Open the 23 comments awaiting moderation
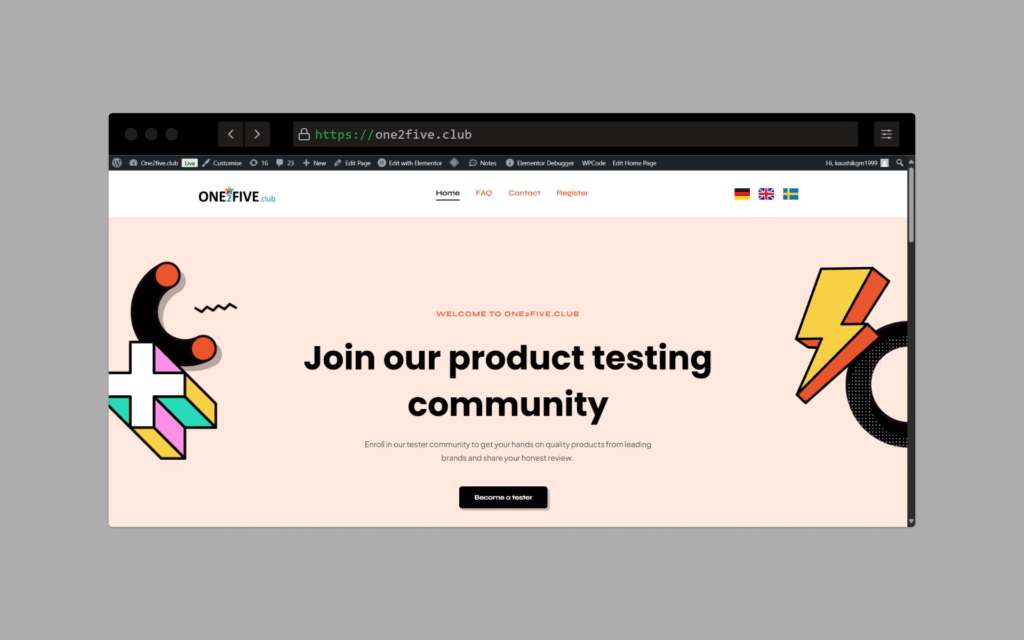 click(x=285, y=163)
